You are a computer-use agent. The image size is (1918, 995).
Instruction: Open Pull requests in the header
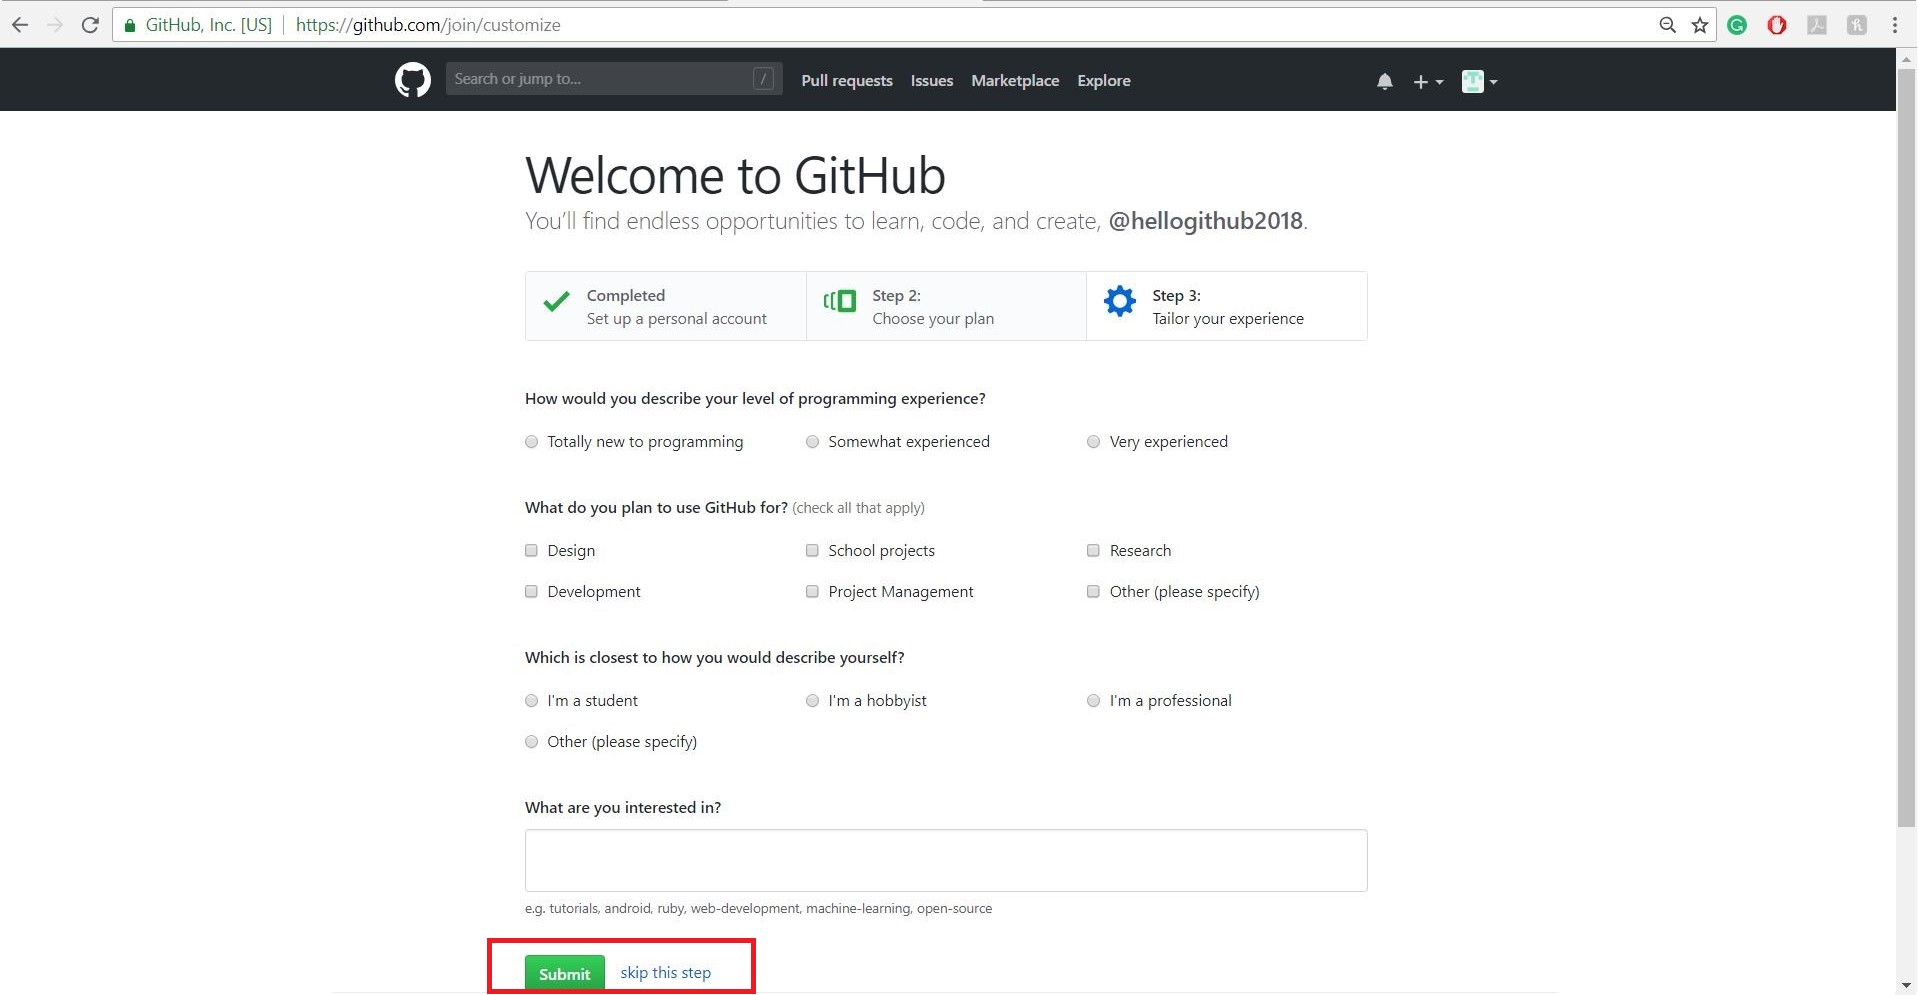[x=847, y=81]
